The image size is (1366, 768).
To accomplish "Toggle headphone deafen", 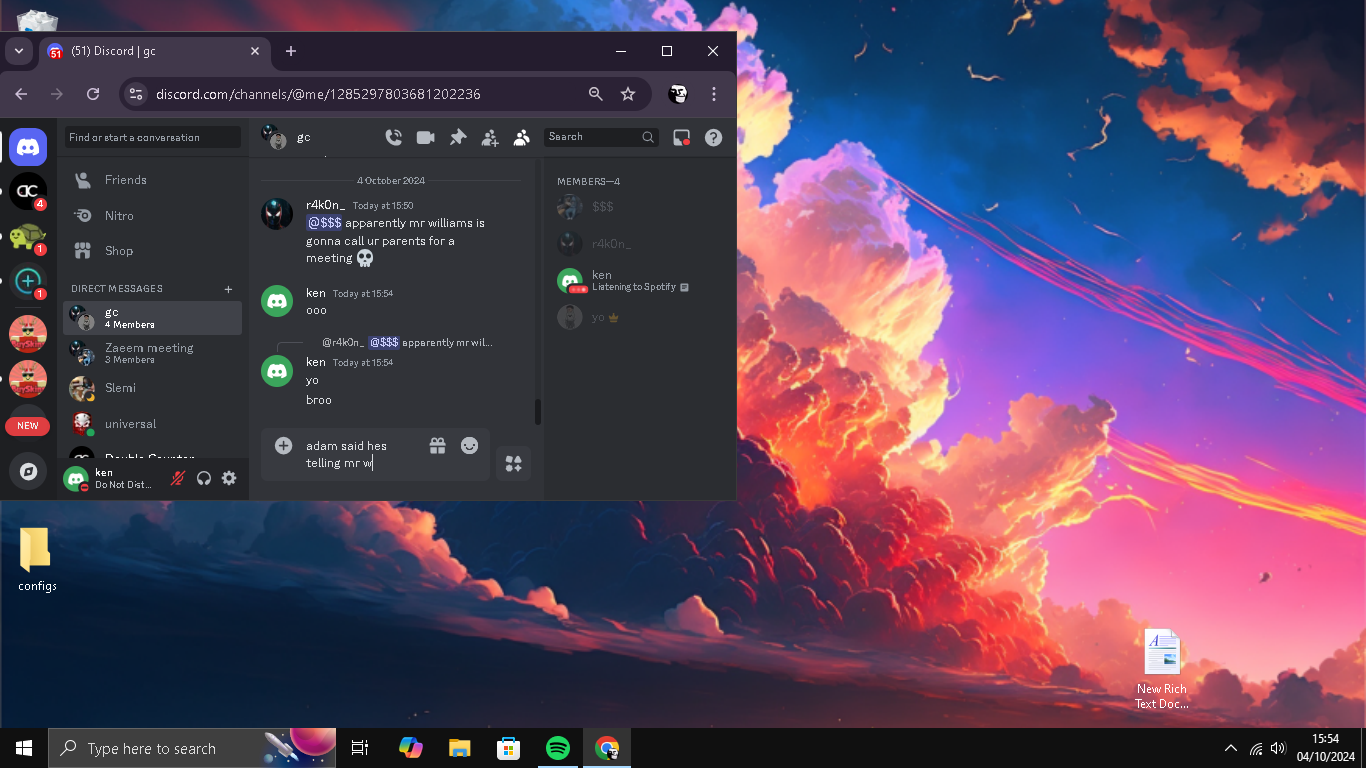I will (x=204, y=478).
